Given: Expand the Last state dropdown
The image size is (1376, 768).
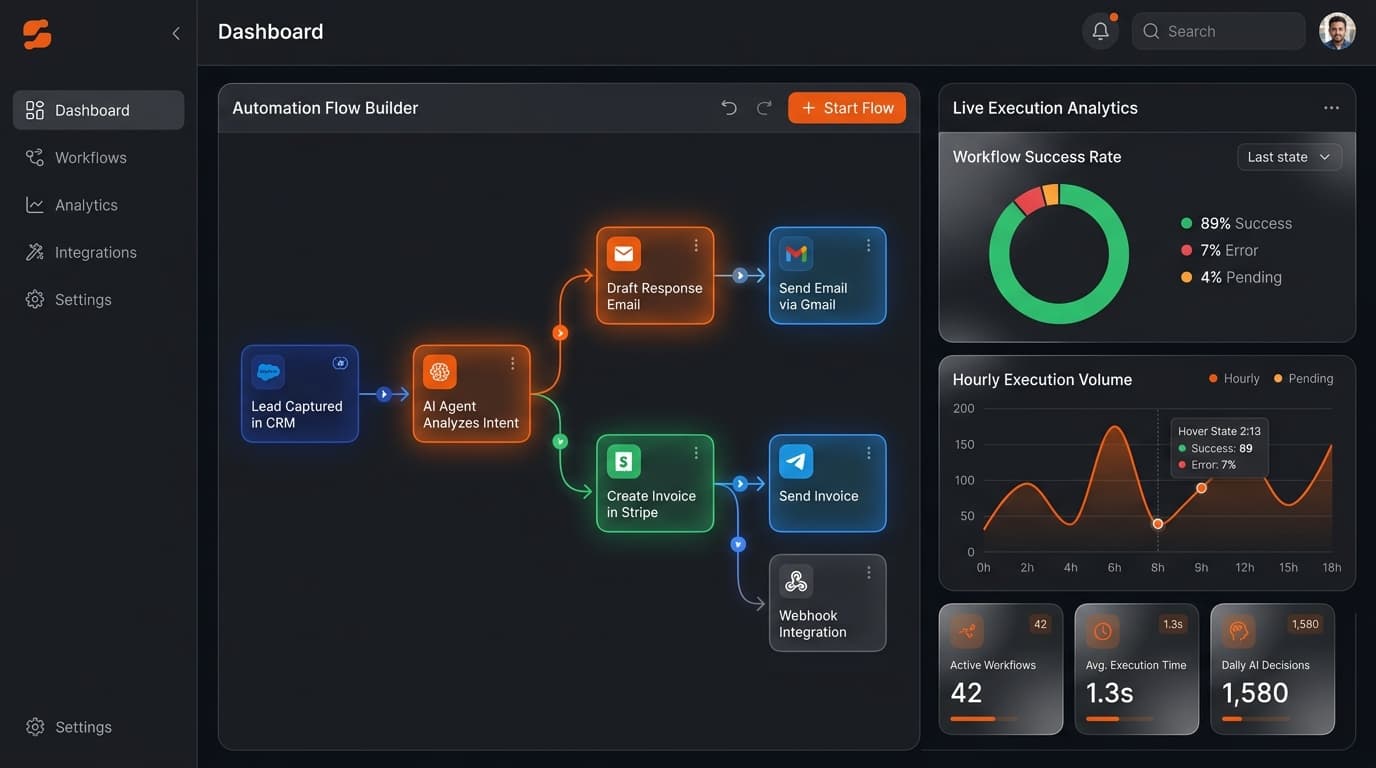Looking at the screenshot, I should (x=1289, y=157).
